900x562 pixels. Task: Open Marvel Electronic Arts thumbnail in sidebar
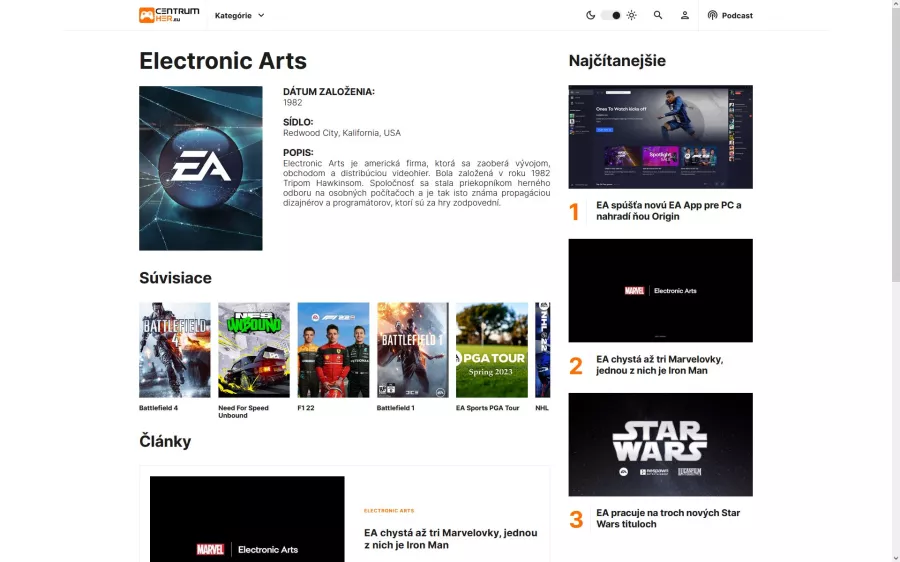[x=661, y=290]
